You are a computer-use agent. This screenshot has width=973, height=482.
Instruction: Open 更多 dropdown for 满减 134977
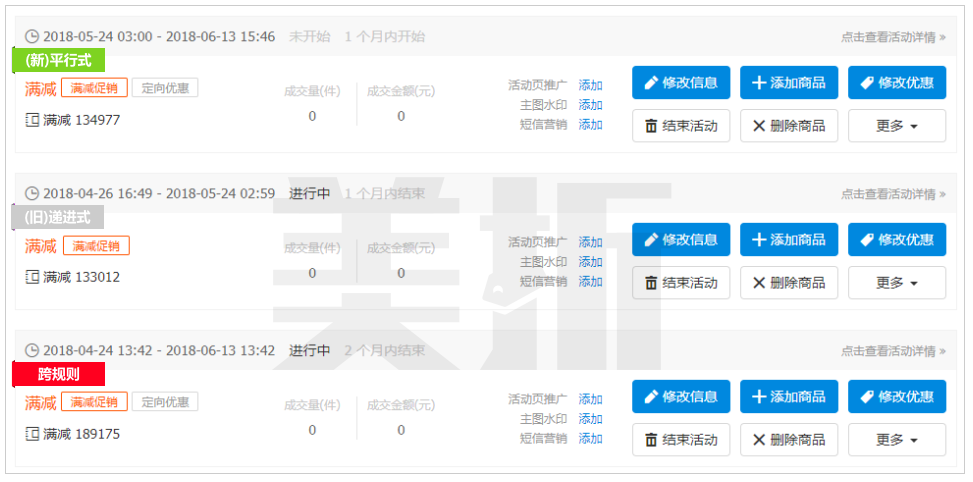[897, 126]
